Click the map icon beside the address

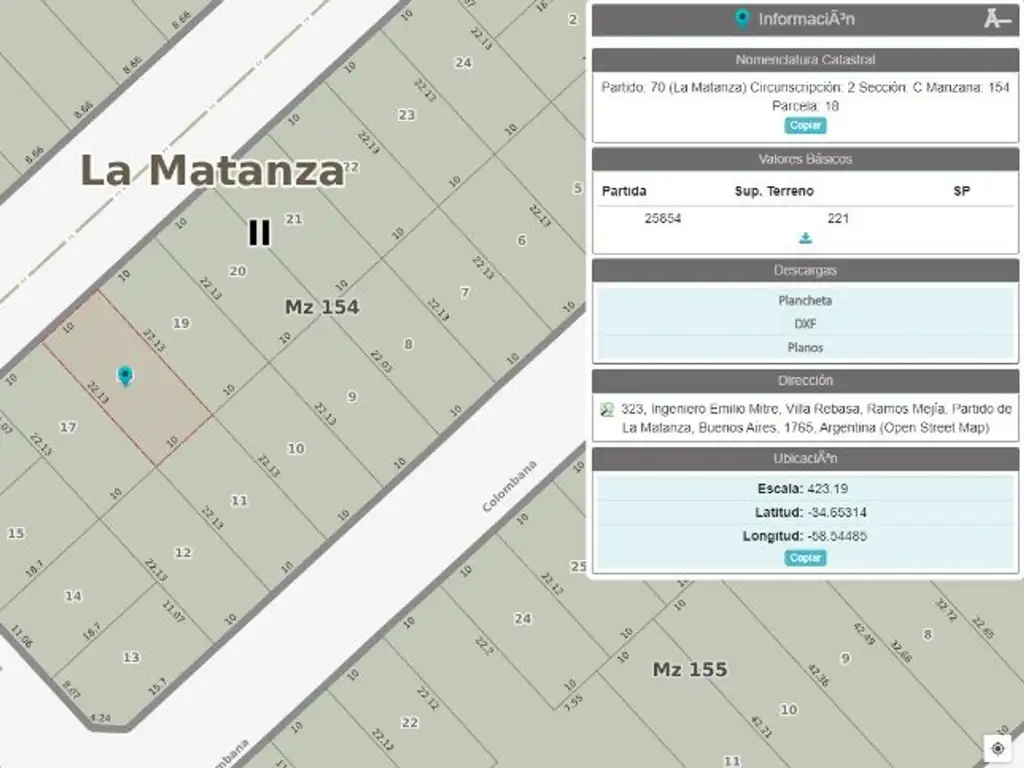click(606, 410)
